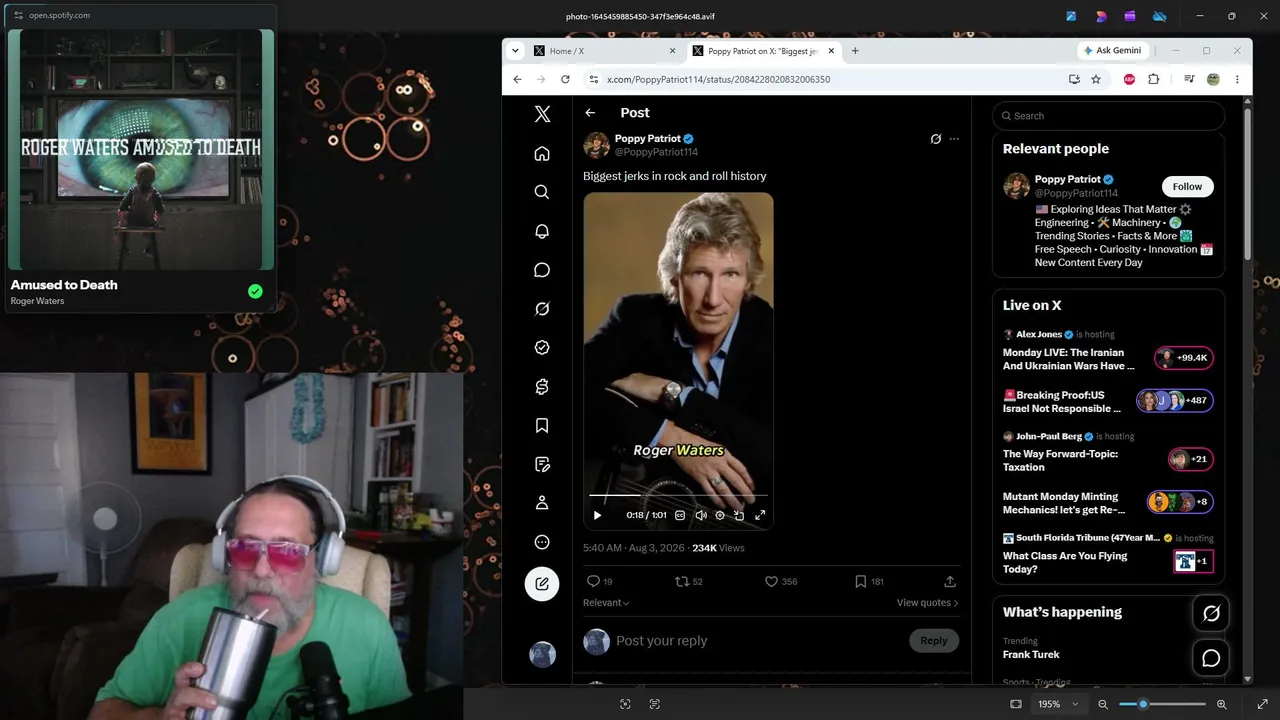The width and height of the screenshot is (1280, 720).
Task: Open The Way Forward-Topic: Taxation space
Action: point(1108,452)
